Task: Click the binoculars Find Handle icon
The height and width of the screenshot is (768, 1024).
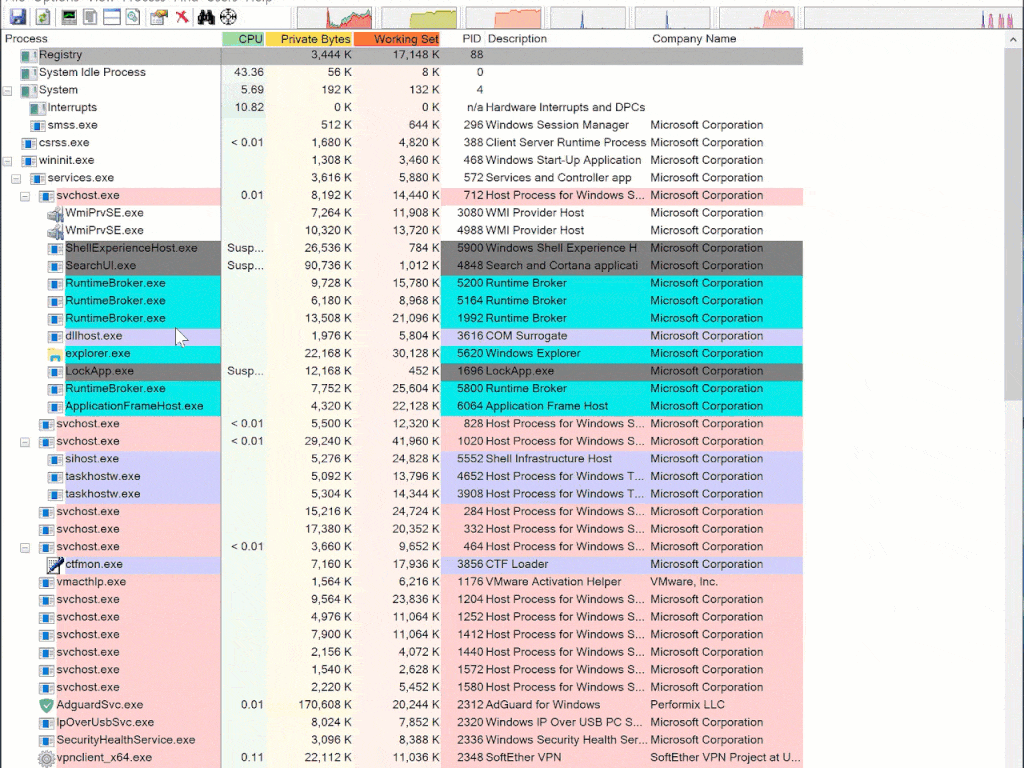Action: 206,16
